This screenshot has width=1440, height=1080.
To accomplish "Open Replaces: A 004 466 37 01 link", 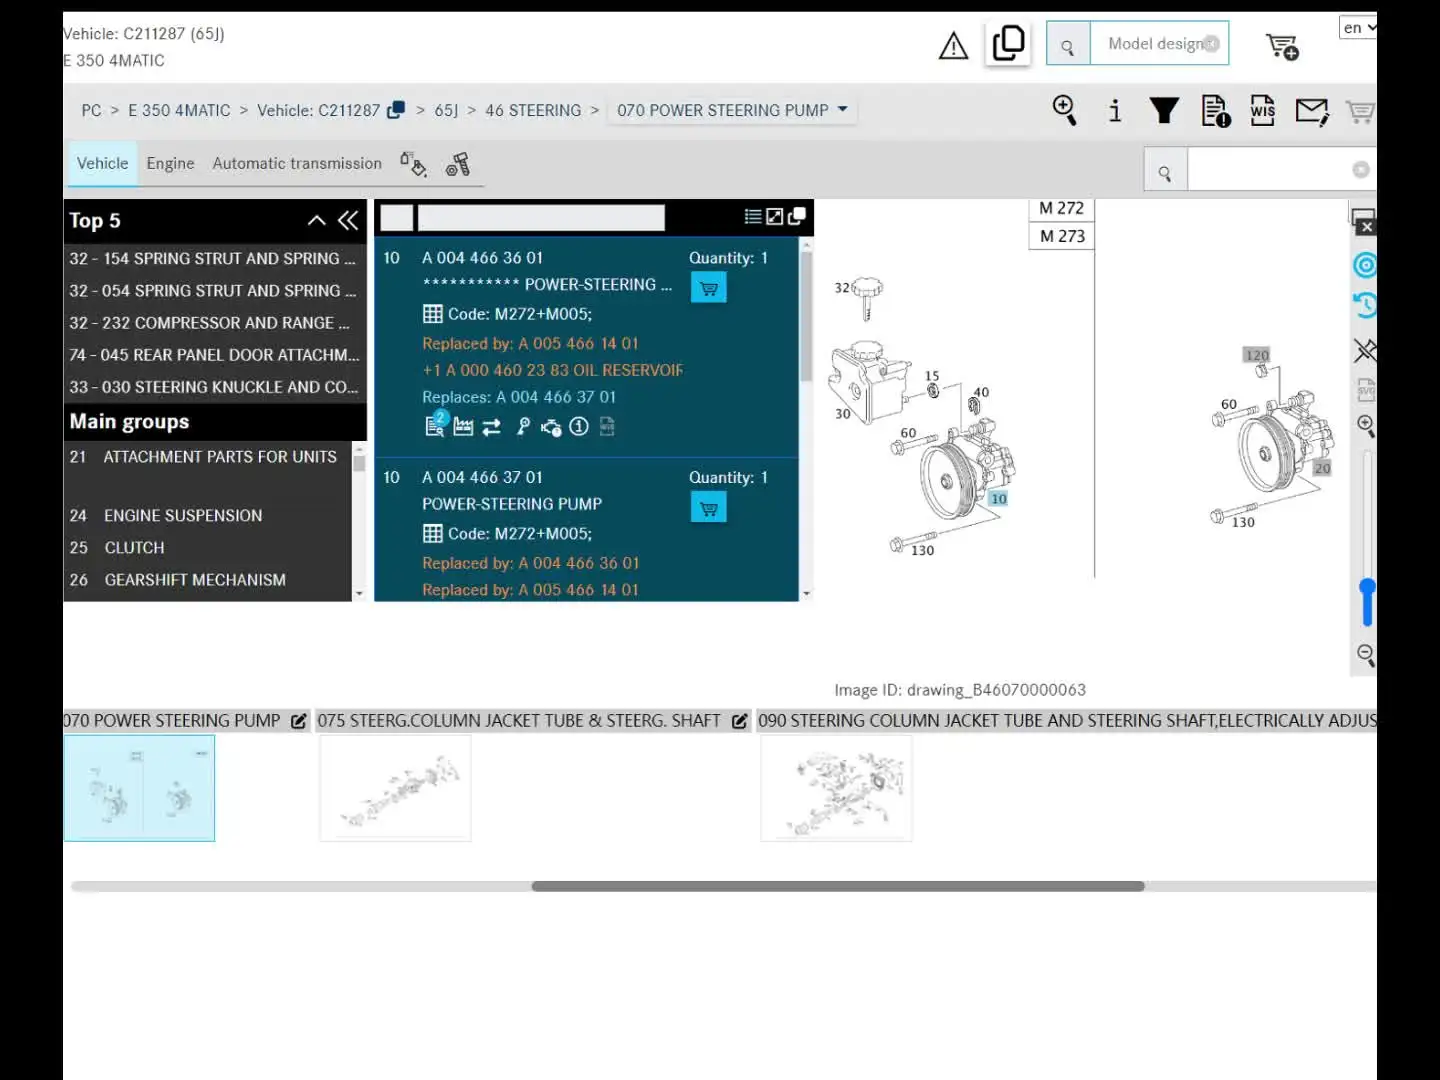I will (519, 397).
